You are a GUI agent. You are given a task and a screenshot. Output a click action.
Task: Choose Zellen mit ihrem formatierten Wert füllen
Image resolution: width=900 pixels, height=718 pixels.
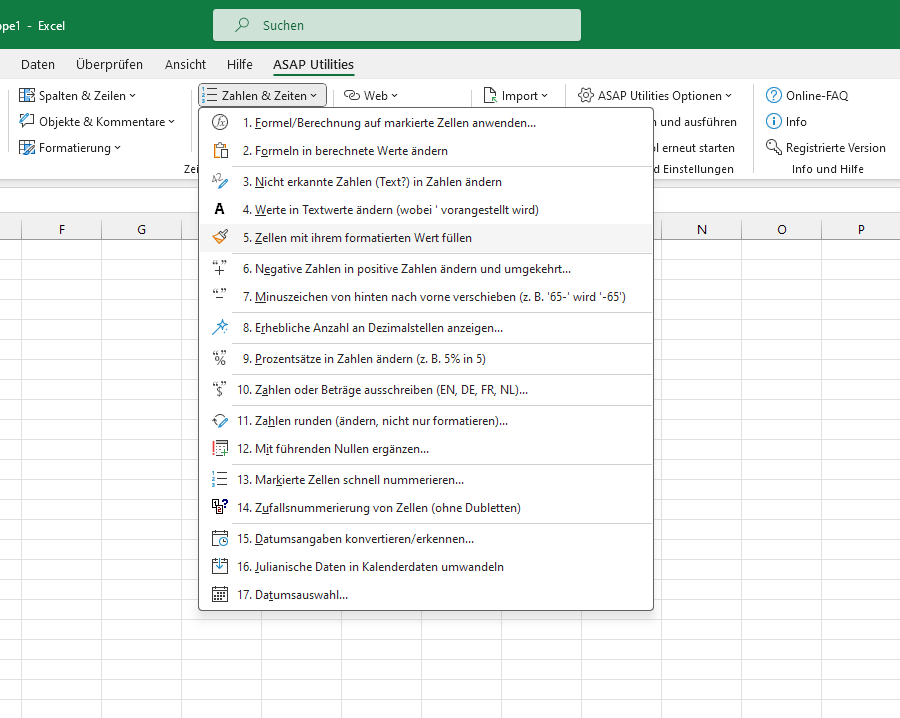point(426,238)
